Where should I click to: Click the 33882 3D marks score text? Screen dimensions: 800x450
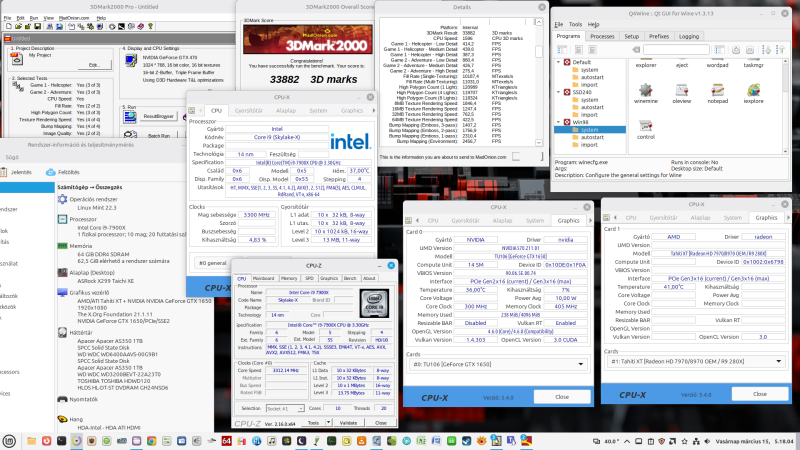(313, 79)
